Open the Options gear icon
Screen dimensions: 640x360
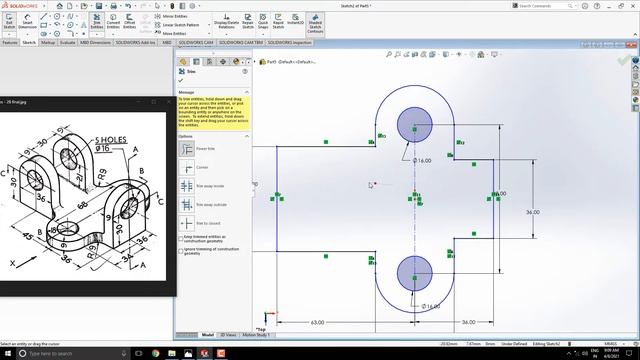192,6
